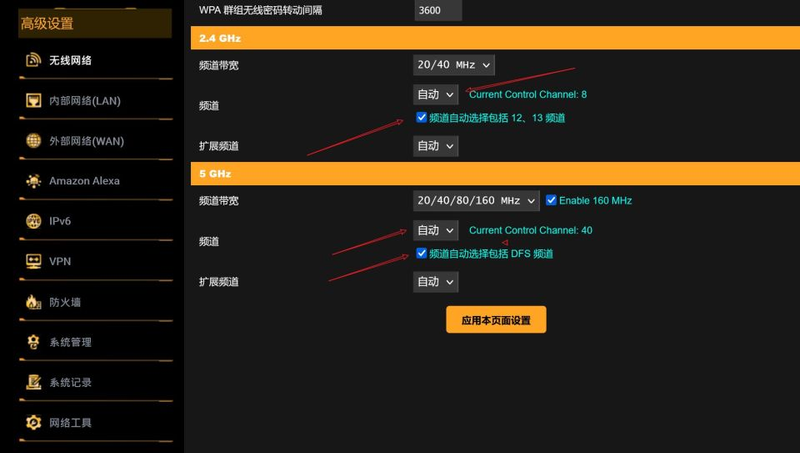Toggle 5 GHz include DFS channels checkbox
Viewport: 800px width, 453px height.
tap(421, 253)
